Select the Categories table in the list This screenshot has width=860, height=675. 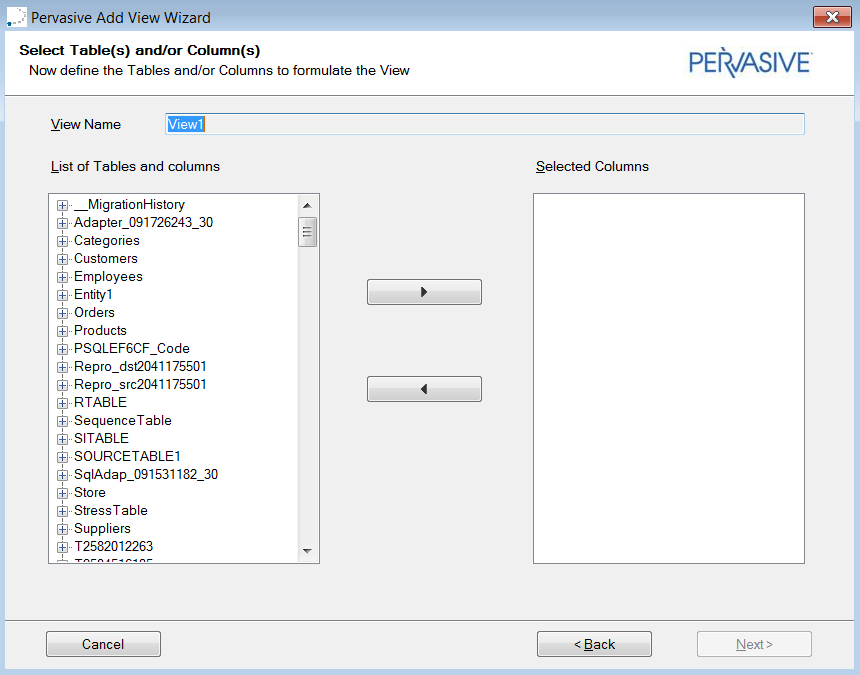click(x=106, y=241)
